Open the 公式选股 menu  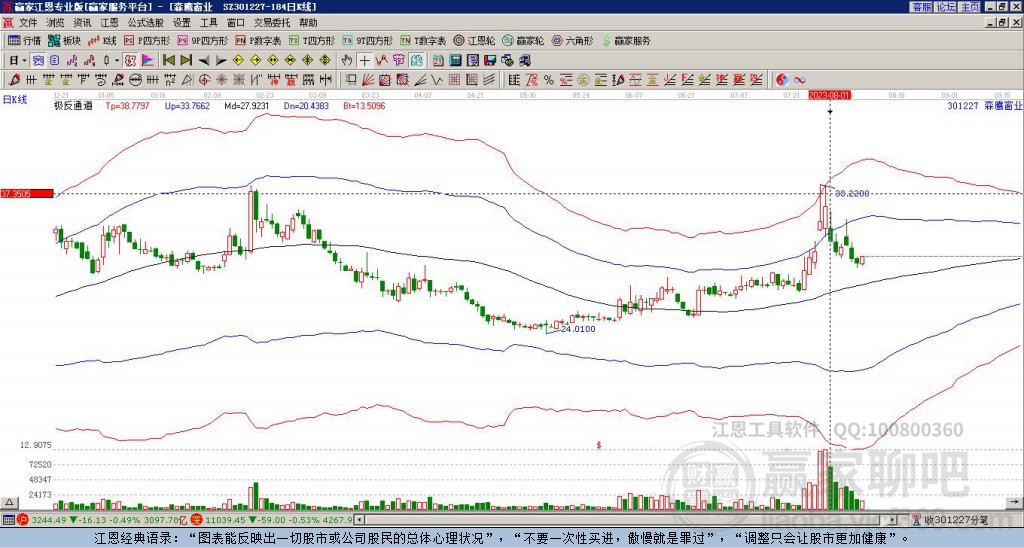click(146, 23)
